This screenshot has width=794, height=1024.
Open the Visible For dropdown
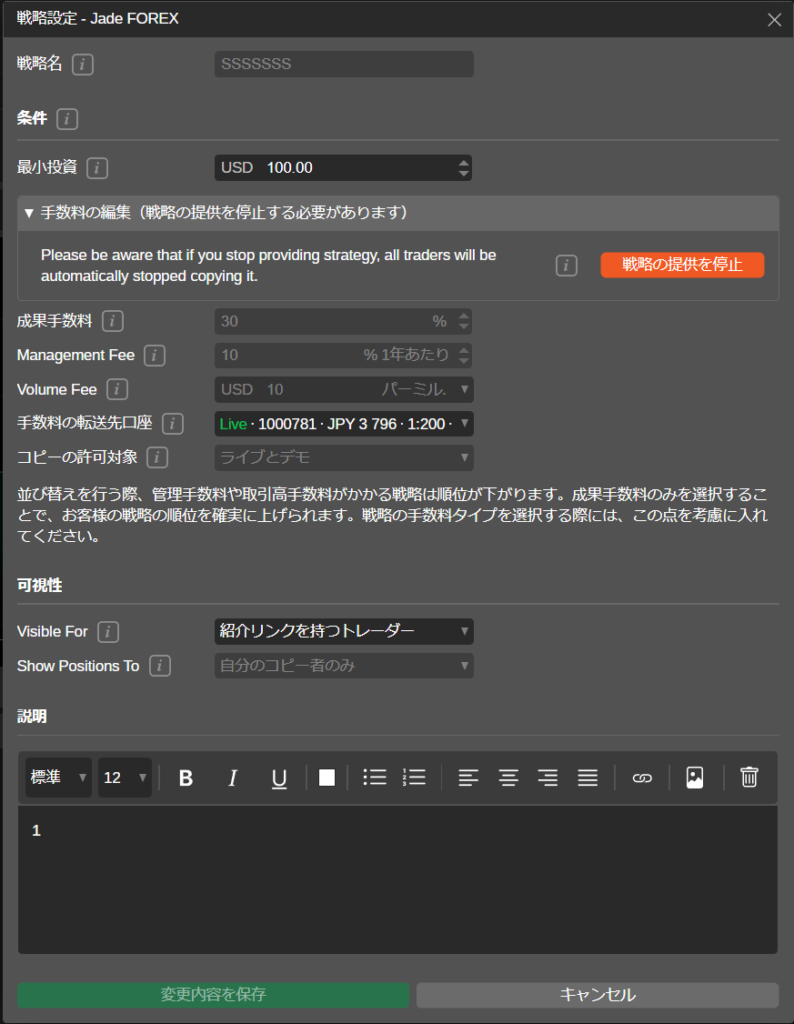(344, 631)
